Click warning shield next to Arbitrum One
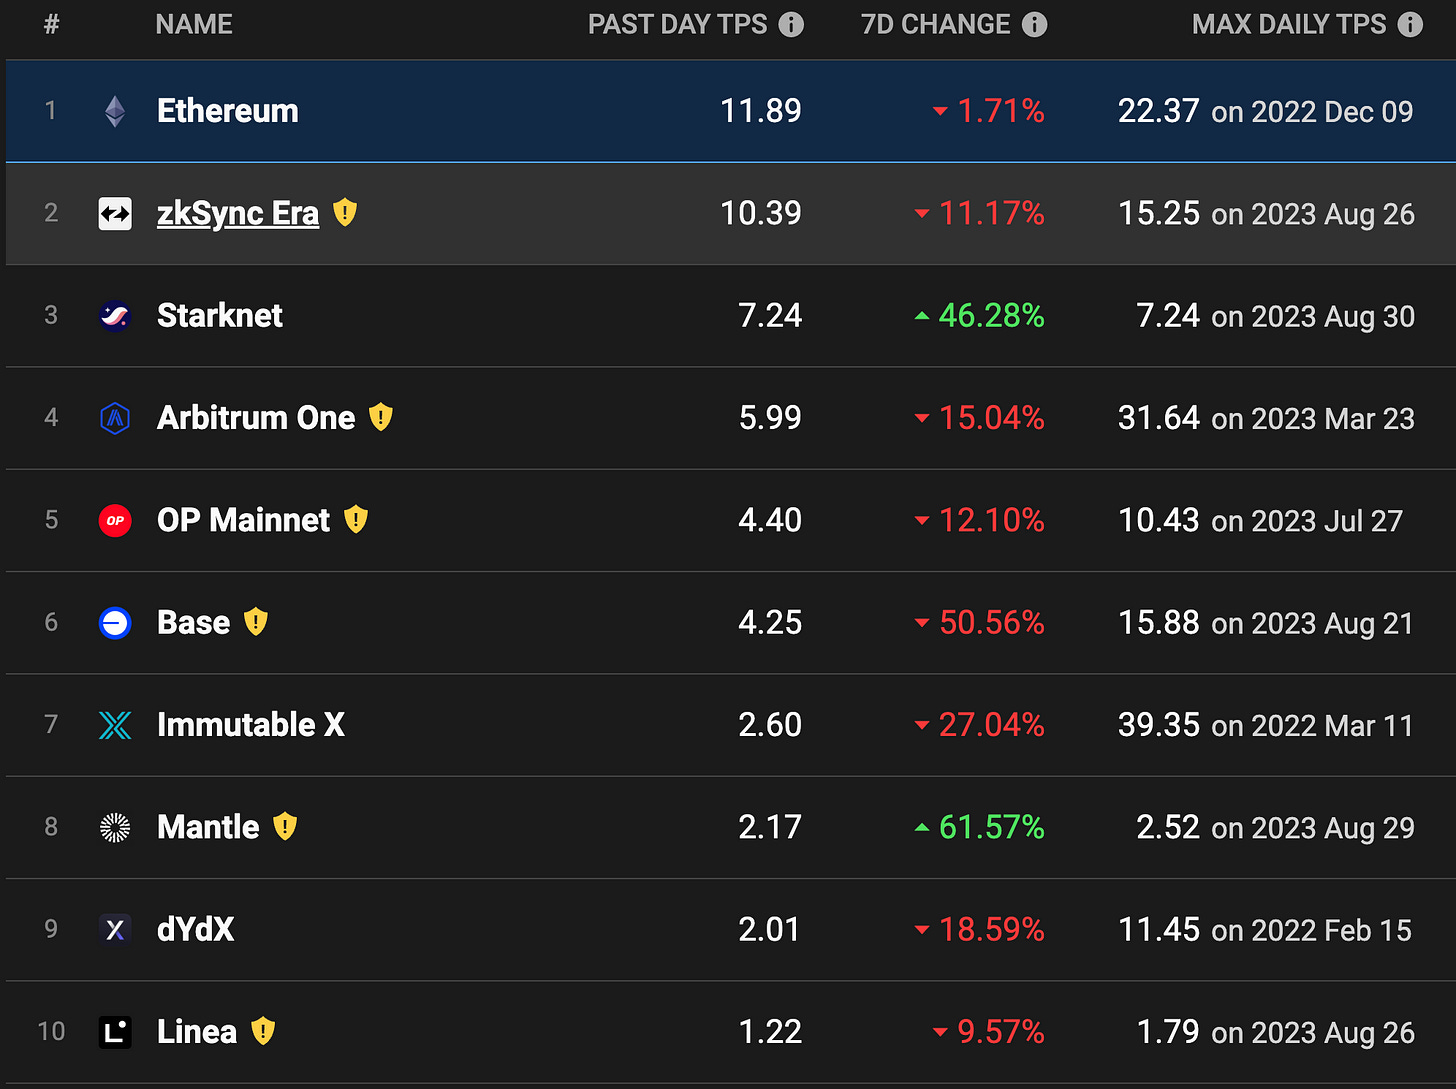The width and height of the screenshot is (1456, 1089). pos(381,417)
